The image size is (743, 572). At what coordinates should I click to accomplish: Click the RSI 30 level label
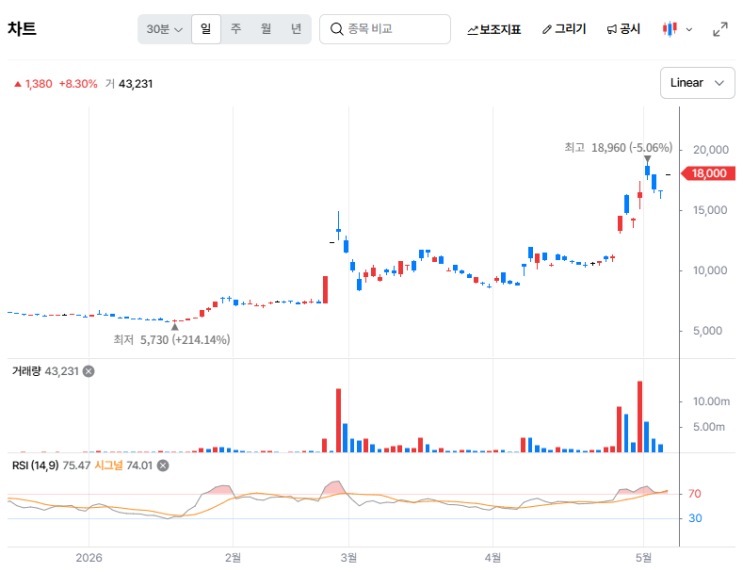click(695, 518)
